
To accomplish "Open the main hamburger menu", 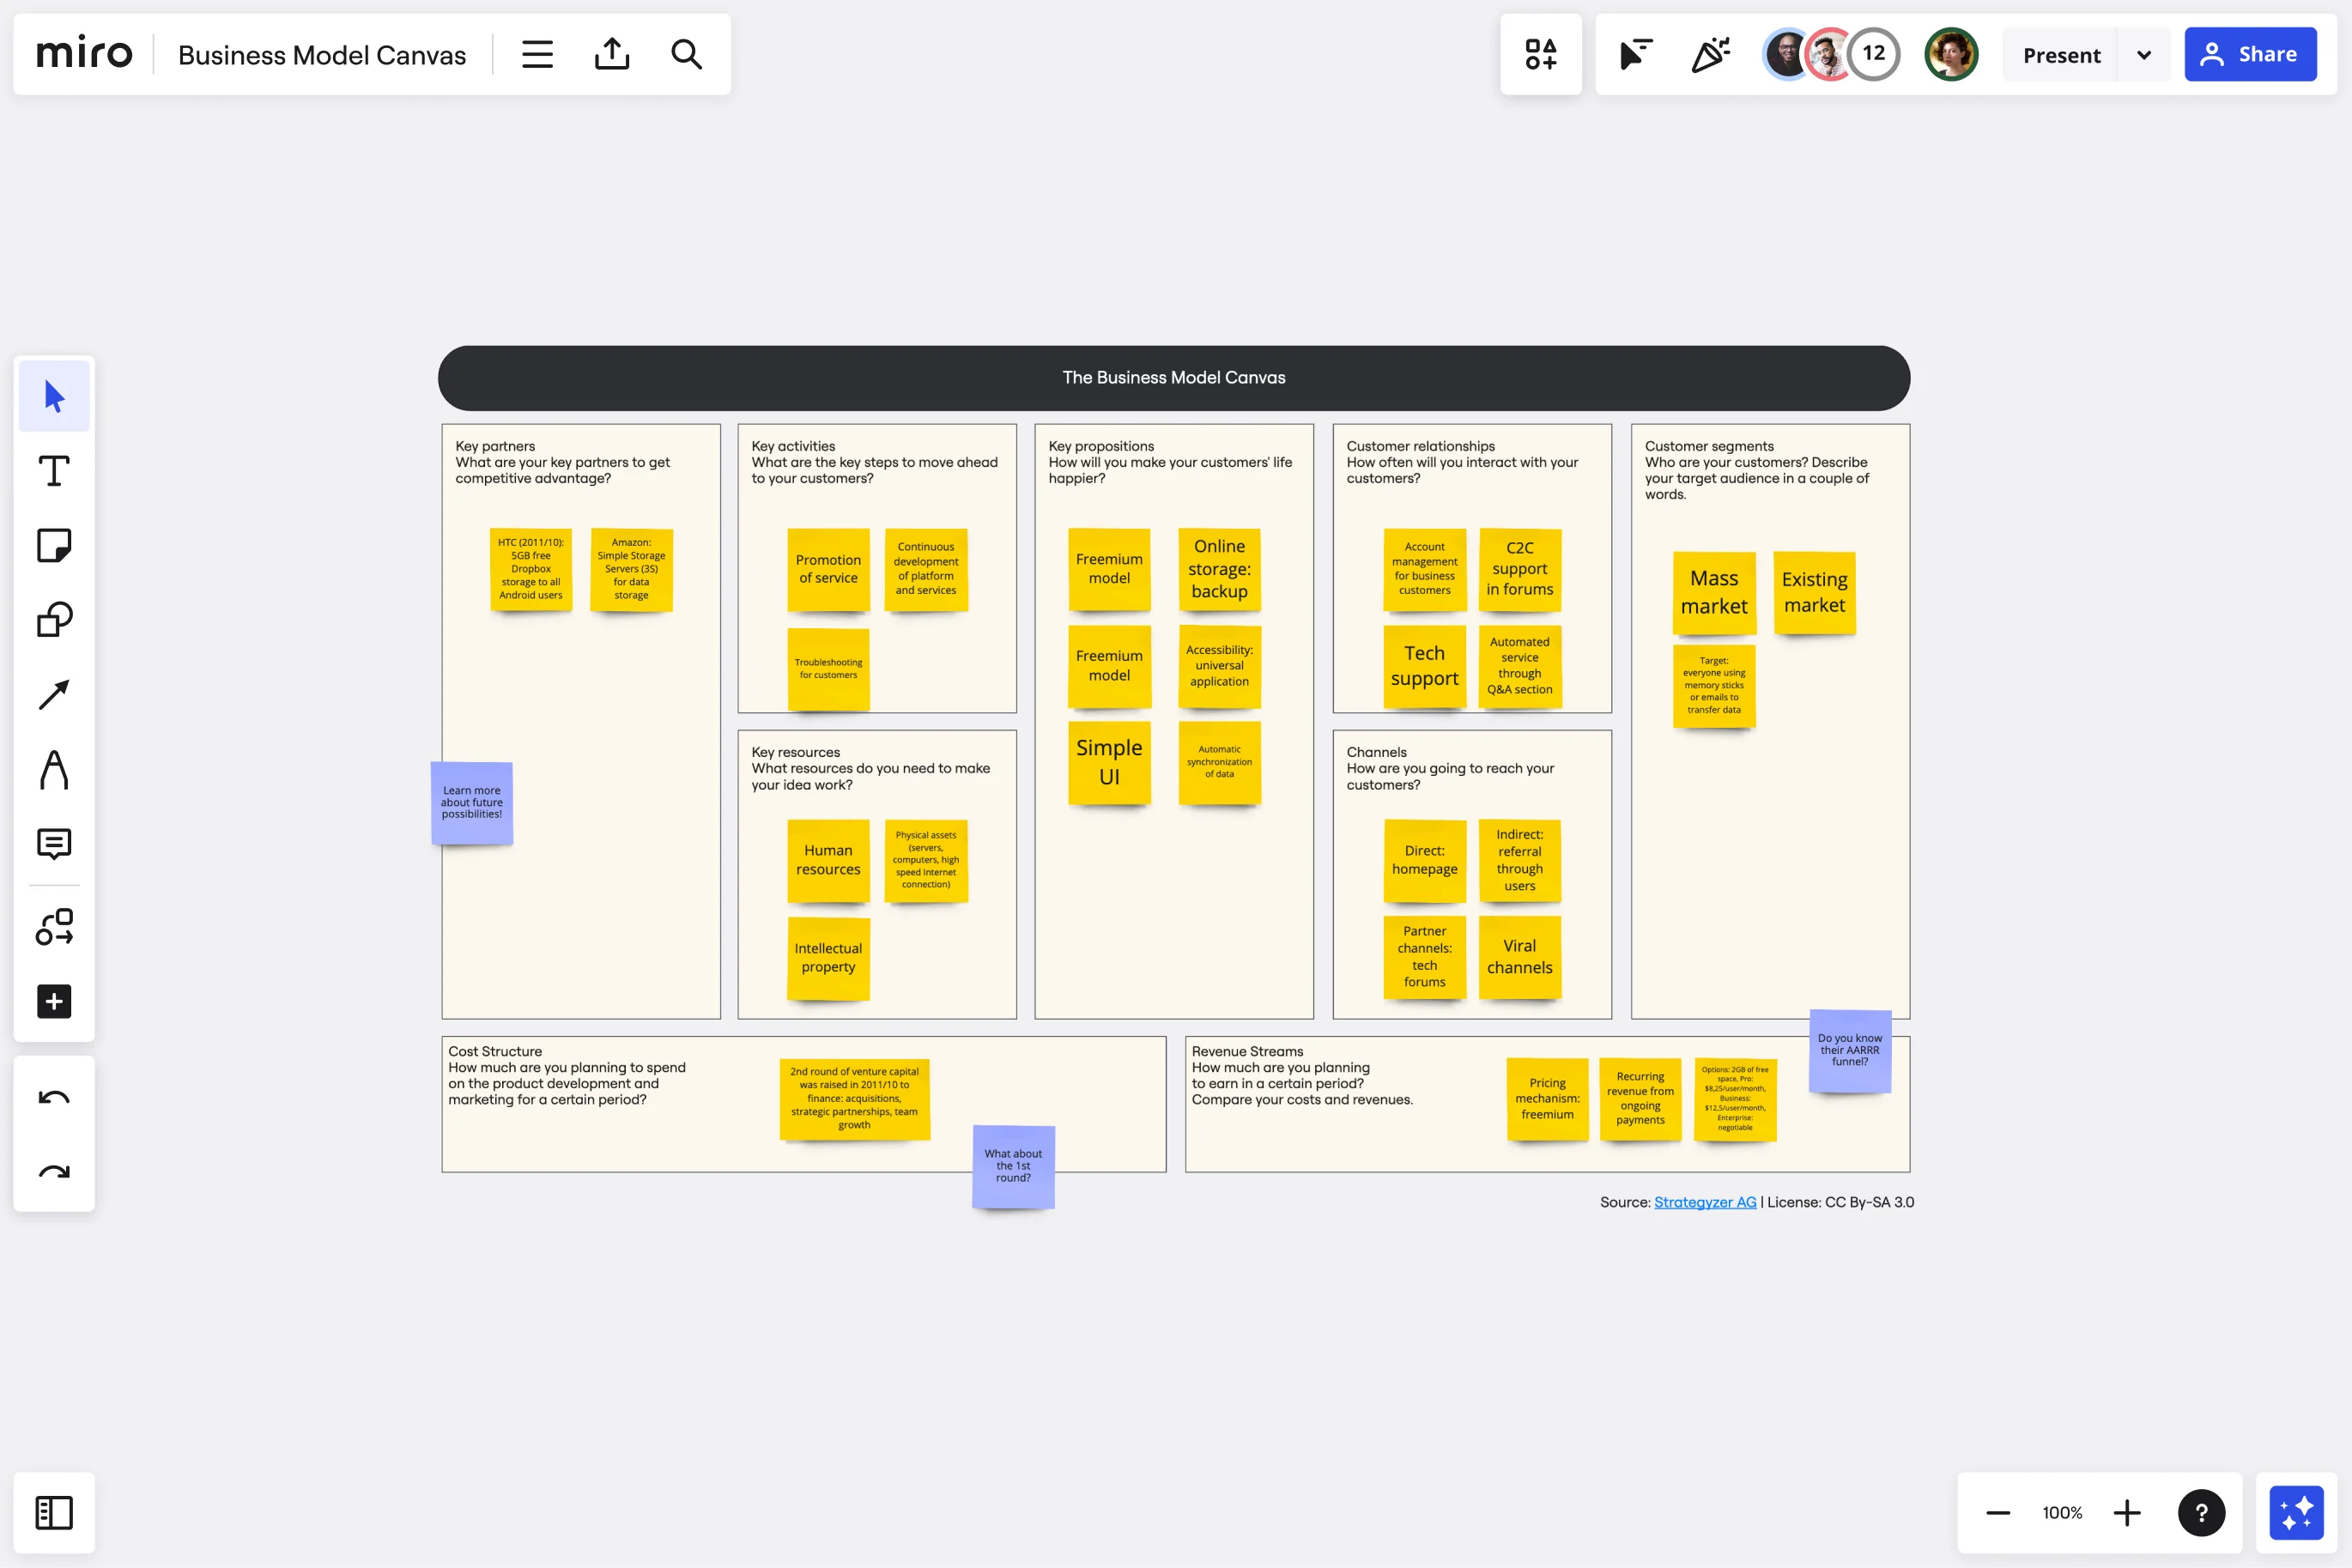I will coord(537,54).
